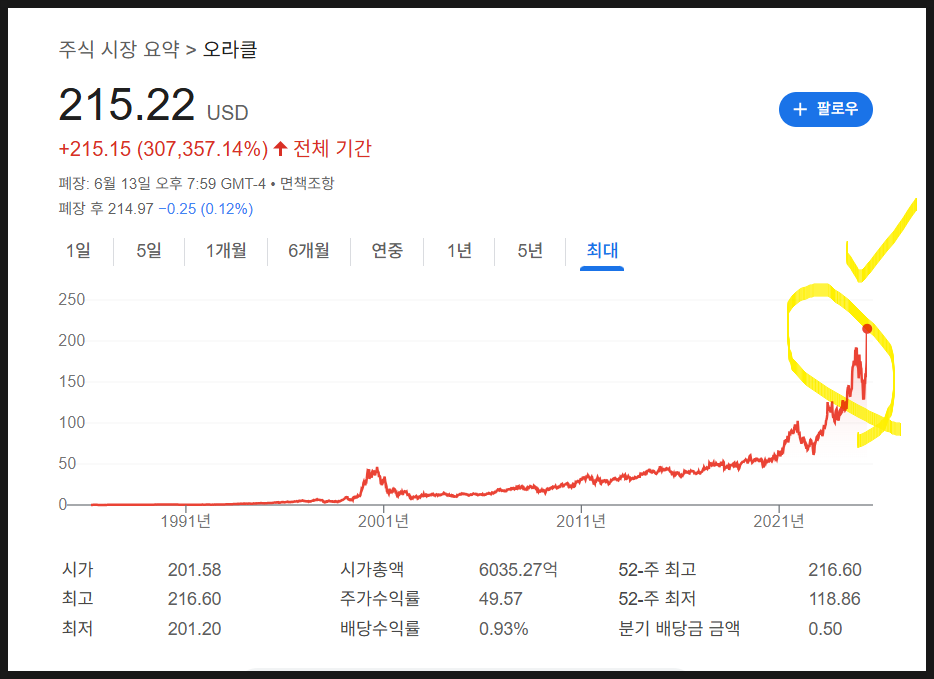
Task: Click the 2011년 axis label
Action: click(581, 522)
